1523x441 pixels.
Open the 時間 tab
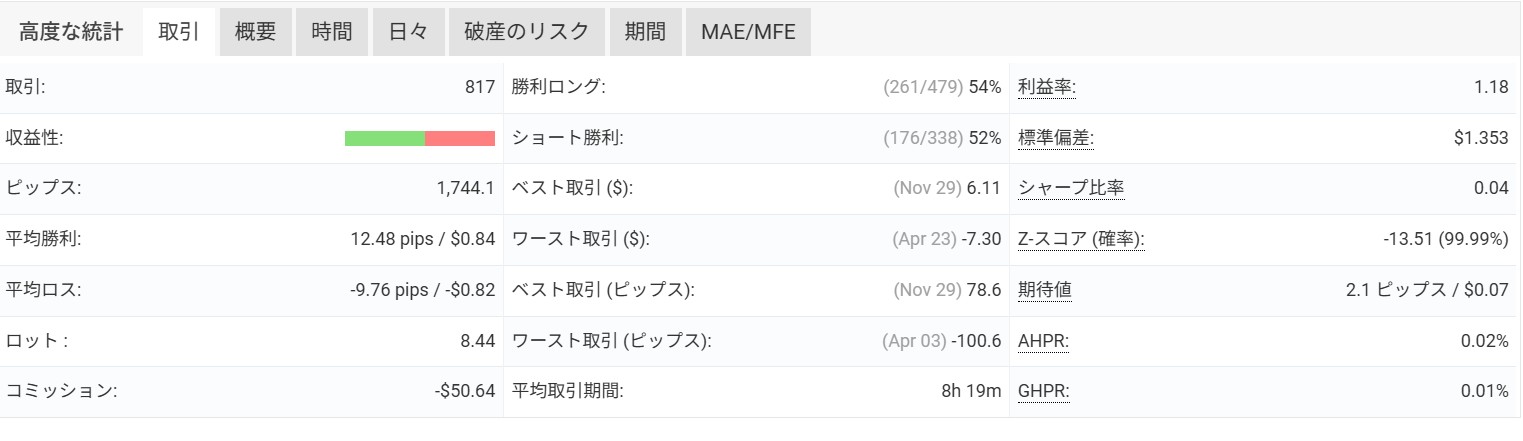point(331,31)
